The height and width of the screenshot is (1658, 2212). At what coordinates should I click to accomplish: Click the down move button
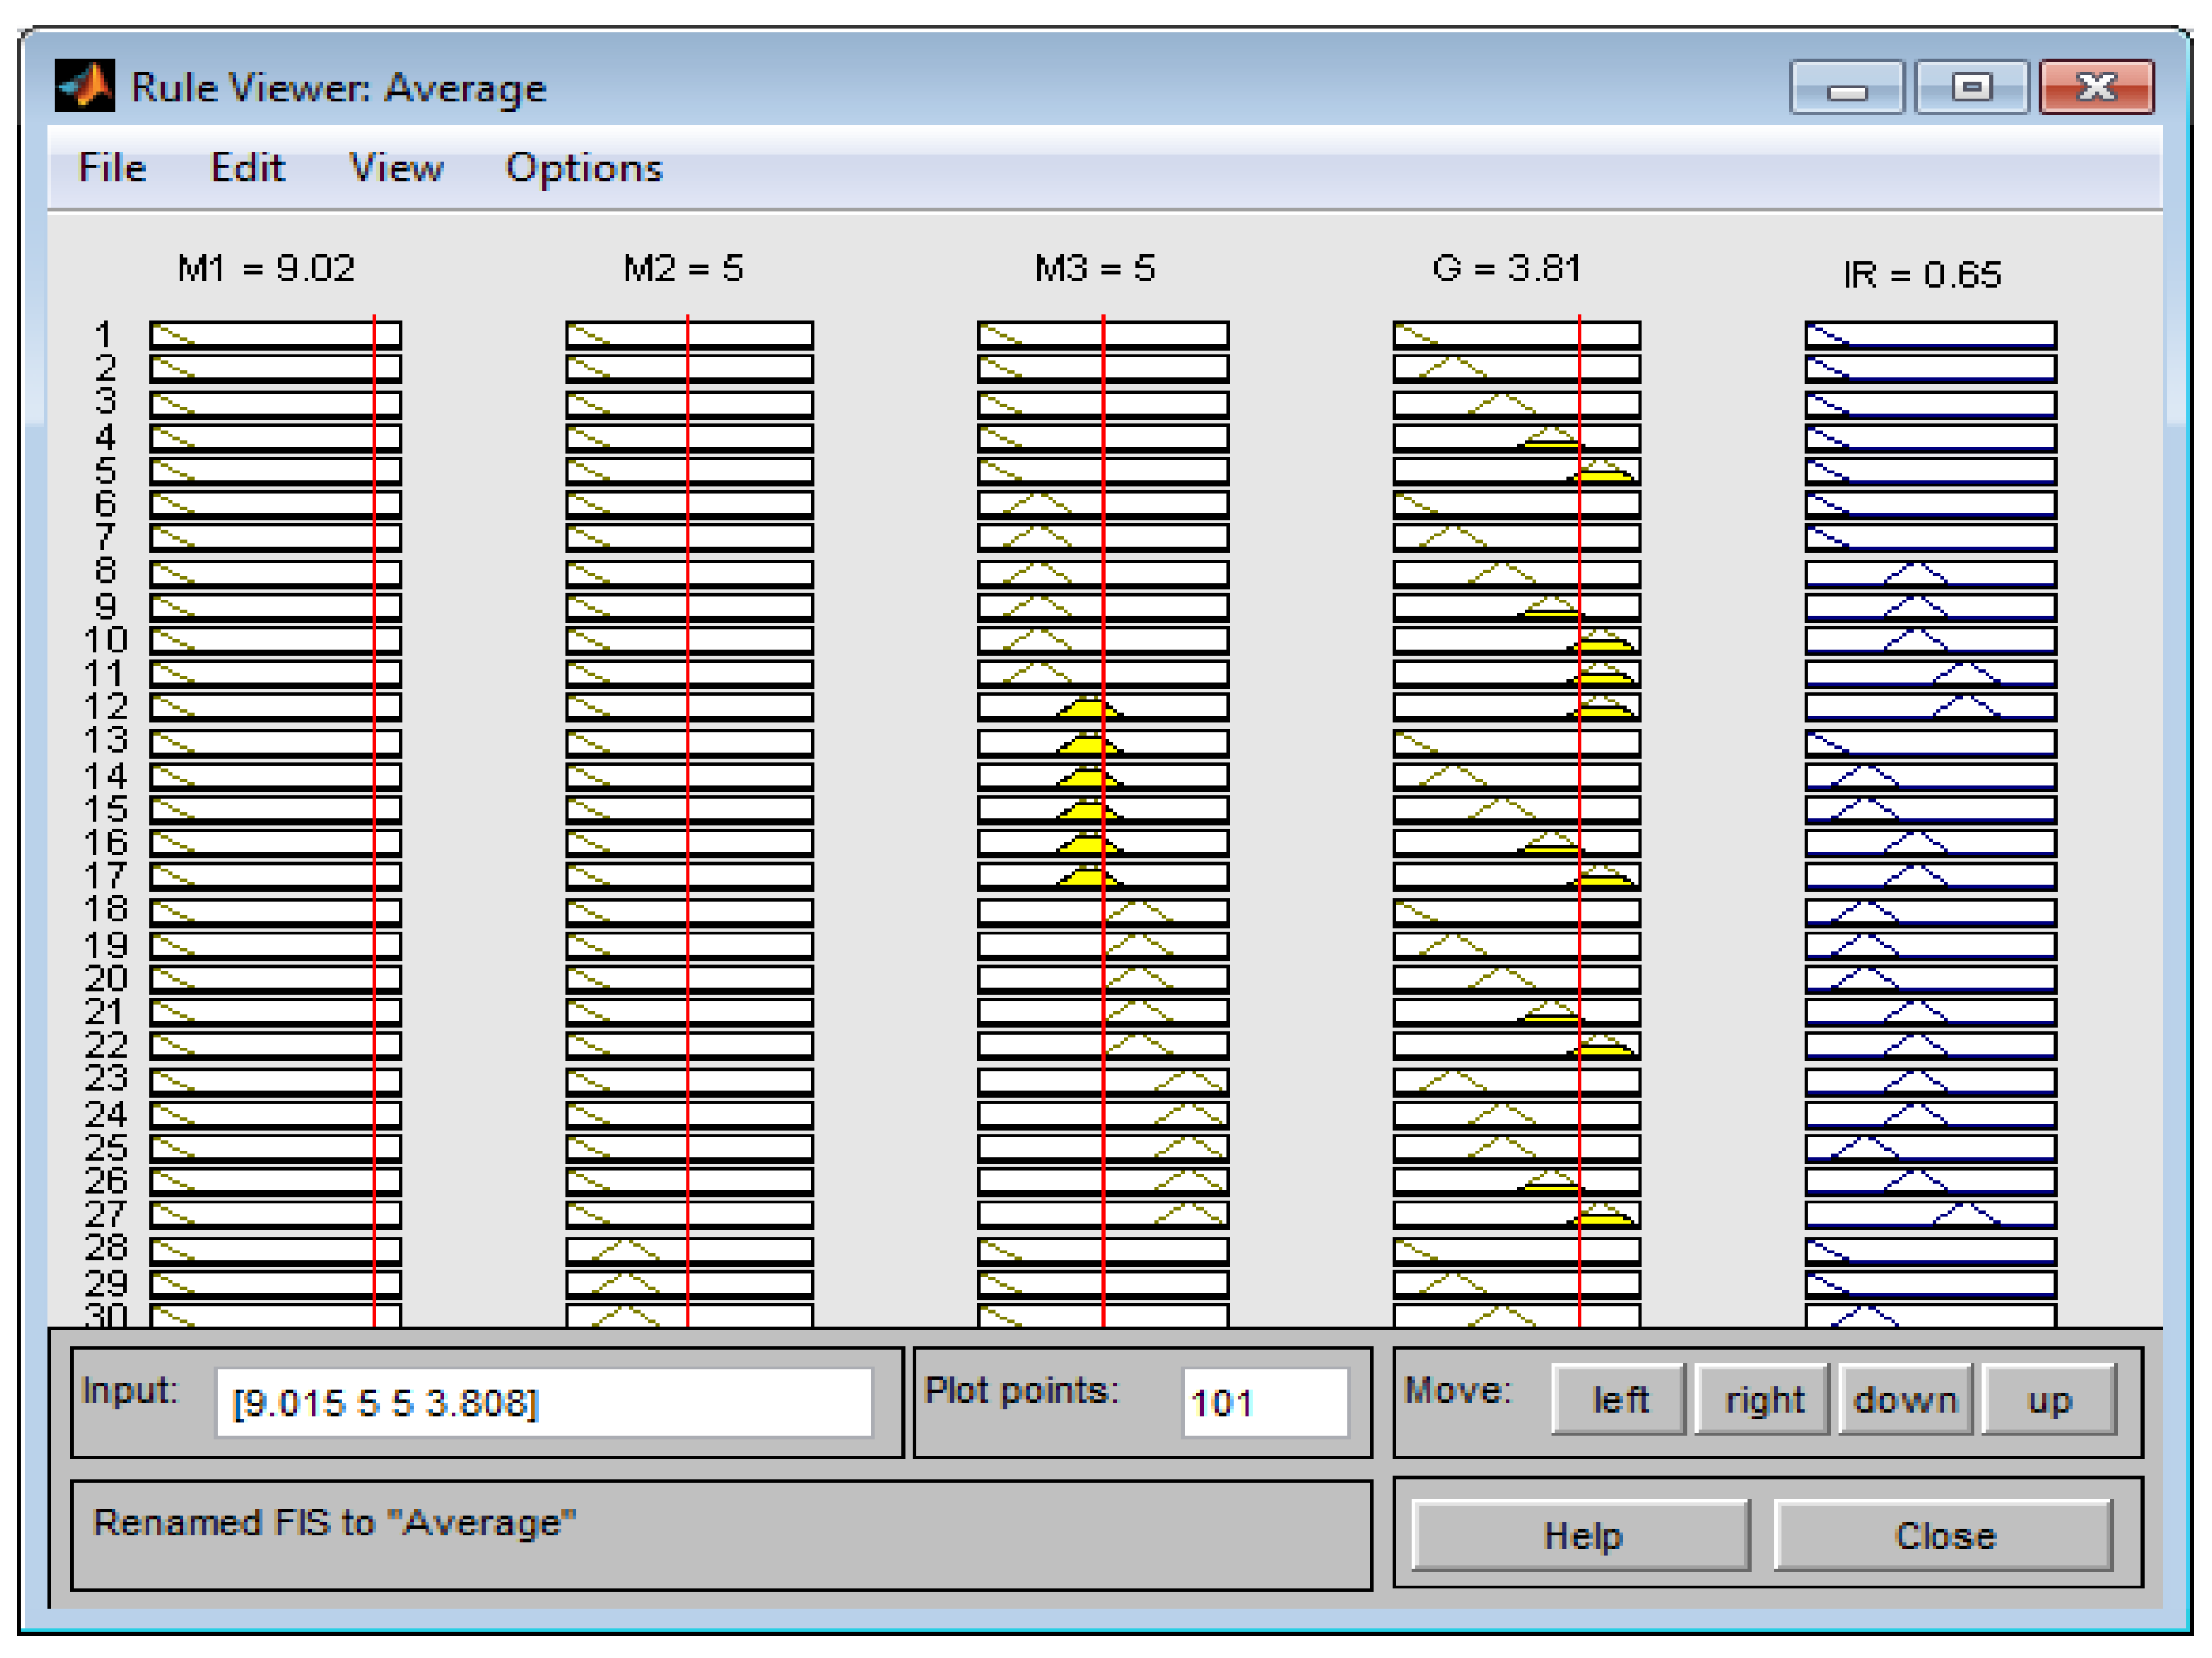click(x=1906, y=1400)
